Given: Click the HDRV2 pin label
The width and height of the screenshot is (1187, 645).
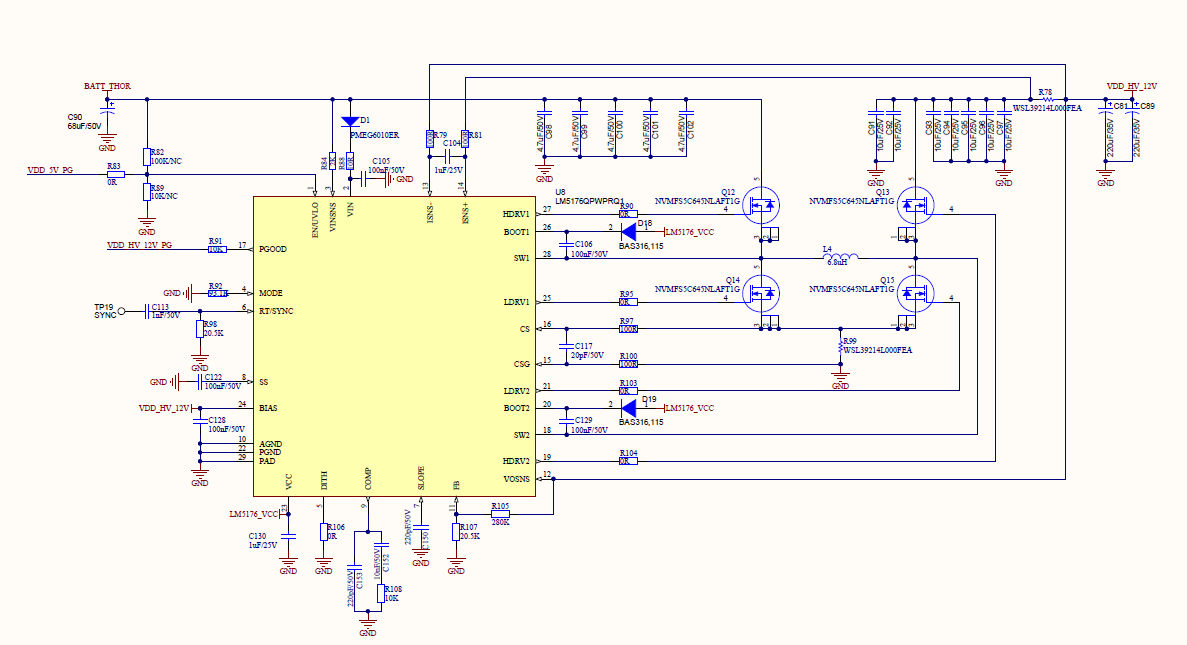Looking at the screenshot, I should point(516,461).
